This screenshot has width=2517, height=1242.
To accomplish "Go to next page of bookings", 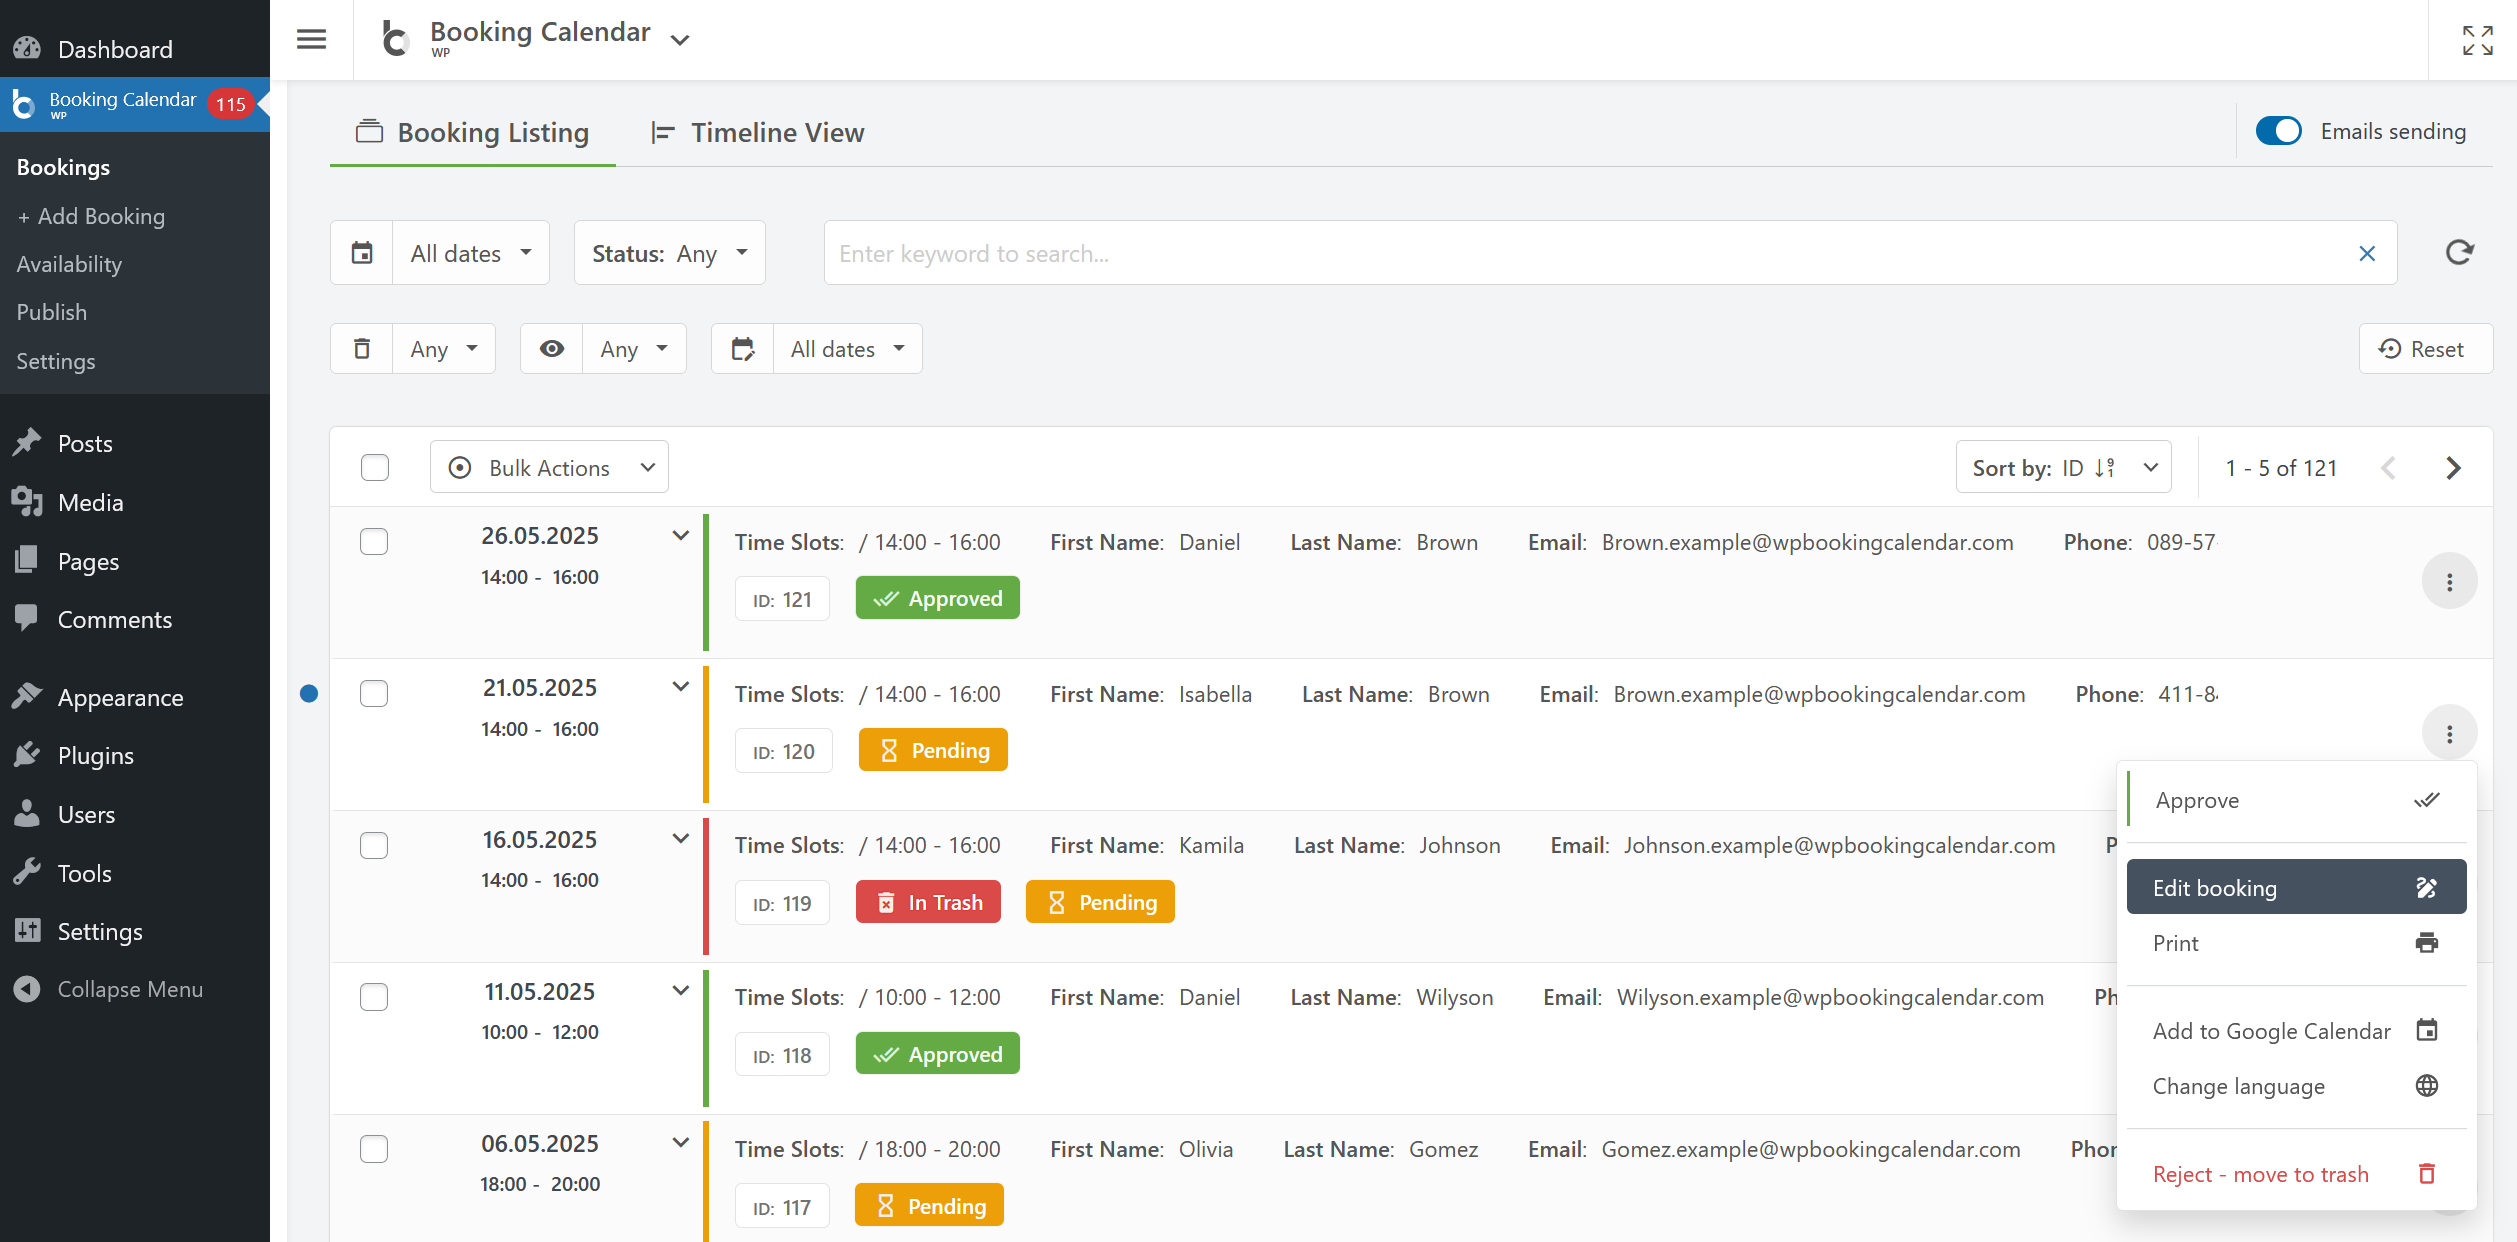I will [x=2452, y=468].
